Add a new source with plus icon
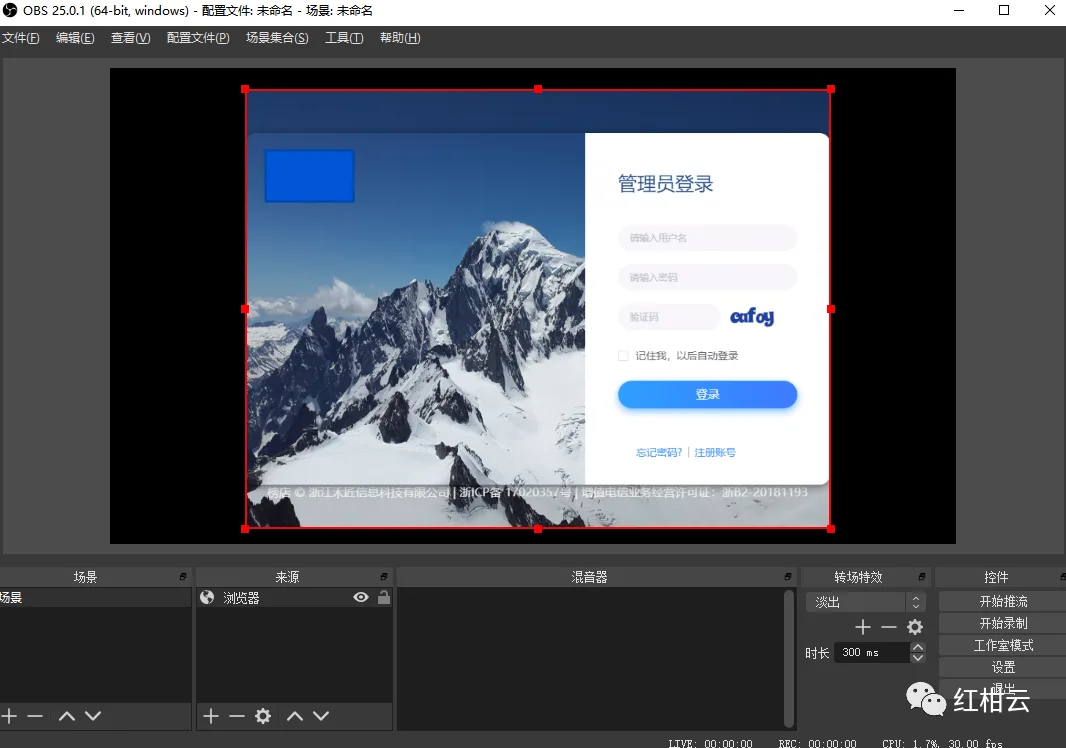This screenshot has width=1066, height=748. tap(211, 715)
